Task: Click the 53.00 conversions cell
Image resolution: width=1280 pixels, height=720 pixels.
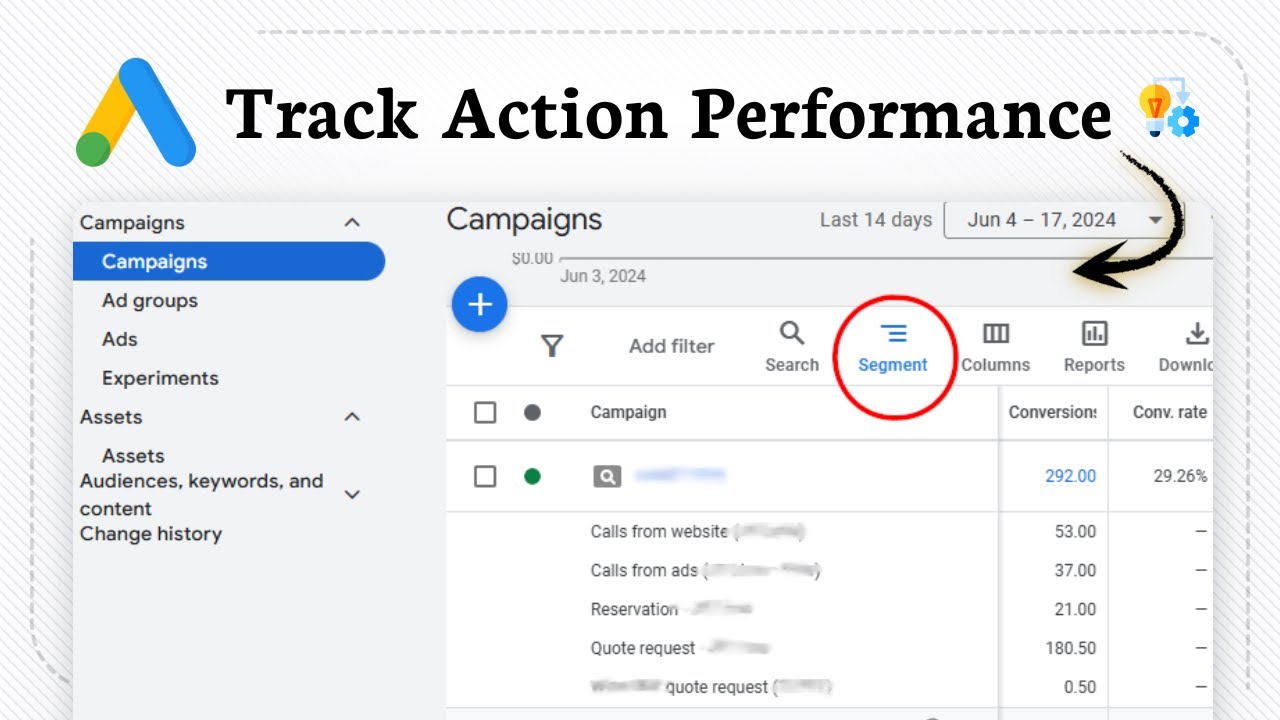Action: click(1075, 531)
